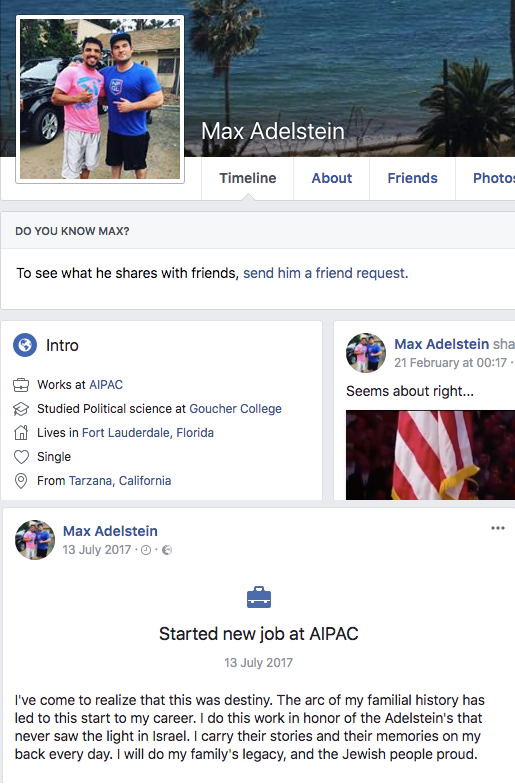Image resolution: width=515 pixels, height=784 pixels.
Task: Open Fort Lauderdale, Florida link
Action: [x=148, y=432]
